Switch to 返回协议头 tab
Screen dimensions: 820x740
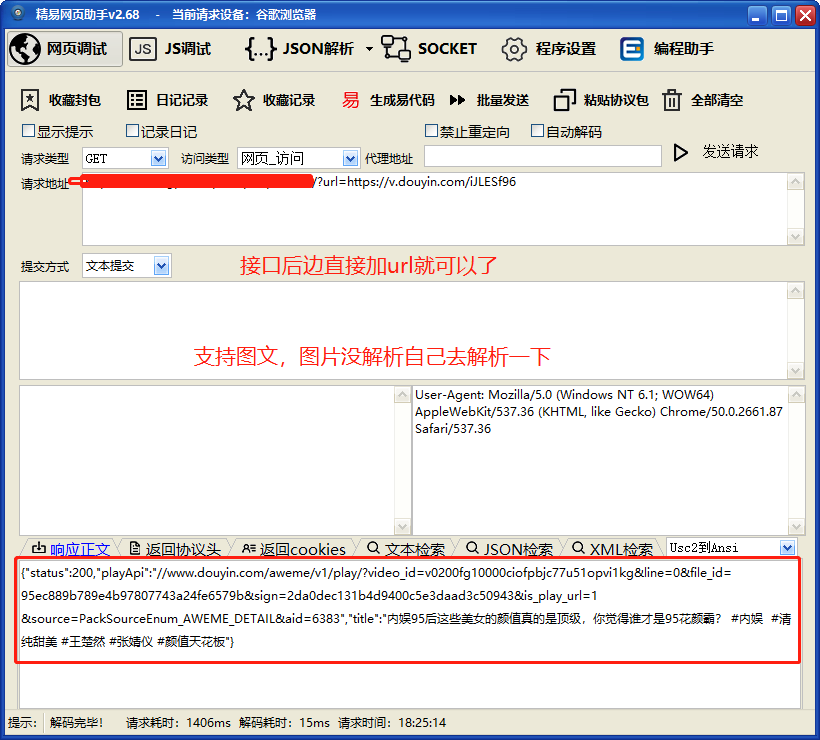point(175,549)
